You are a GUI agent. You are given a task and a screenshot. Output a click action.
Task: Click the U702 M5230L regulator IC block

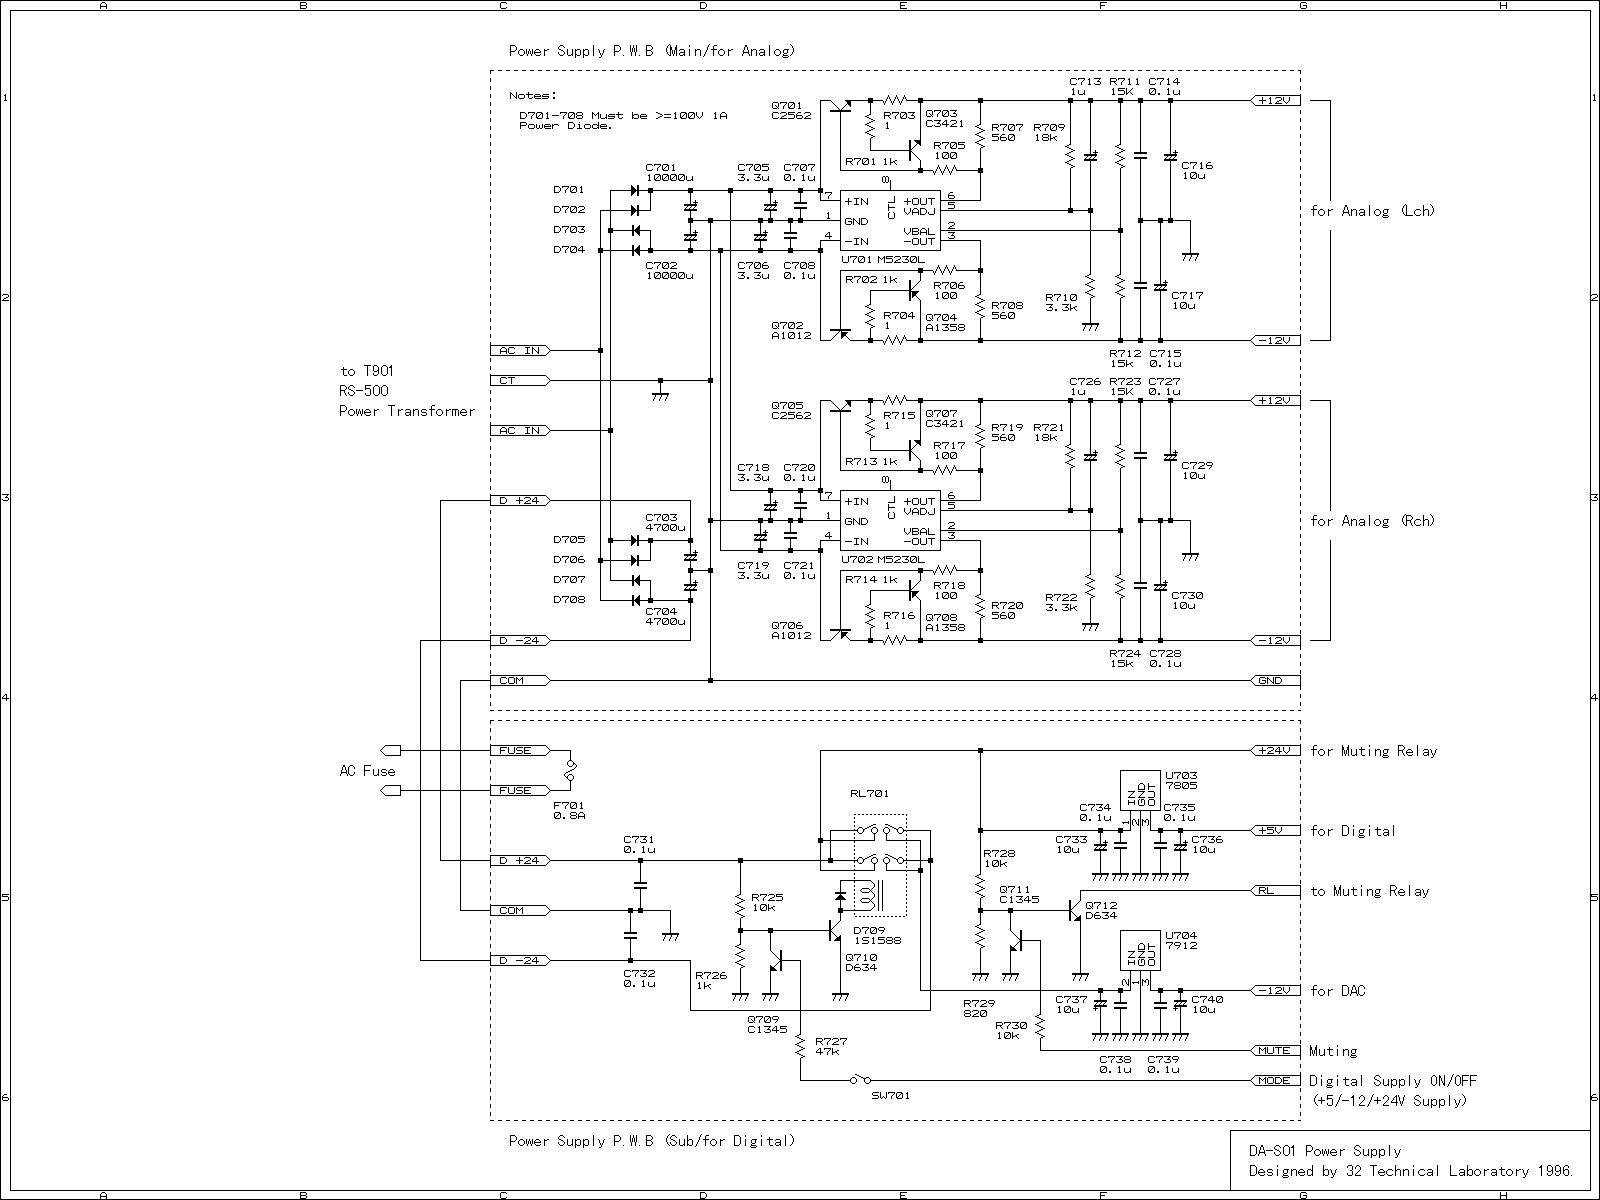pos(890,521)
